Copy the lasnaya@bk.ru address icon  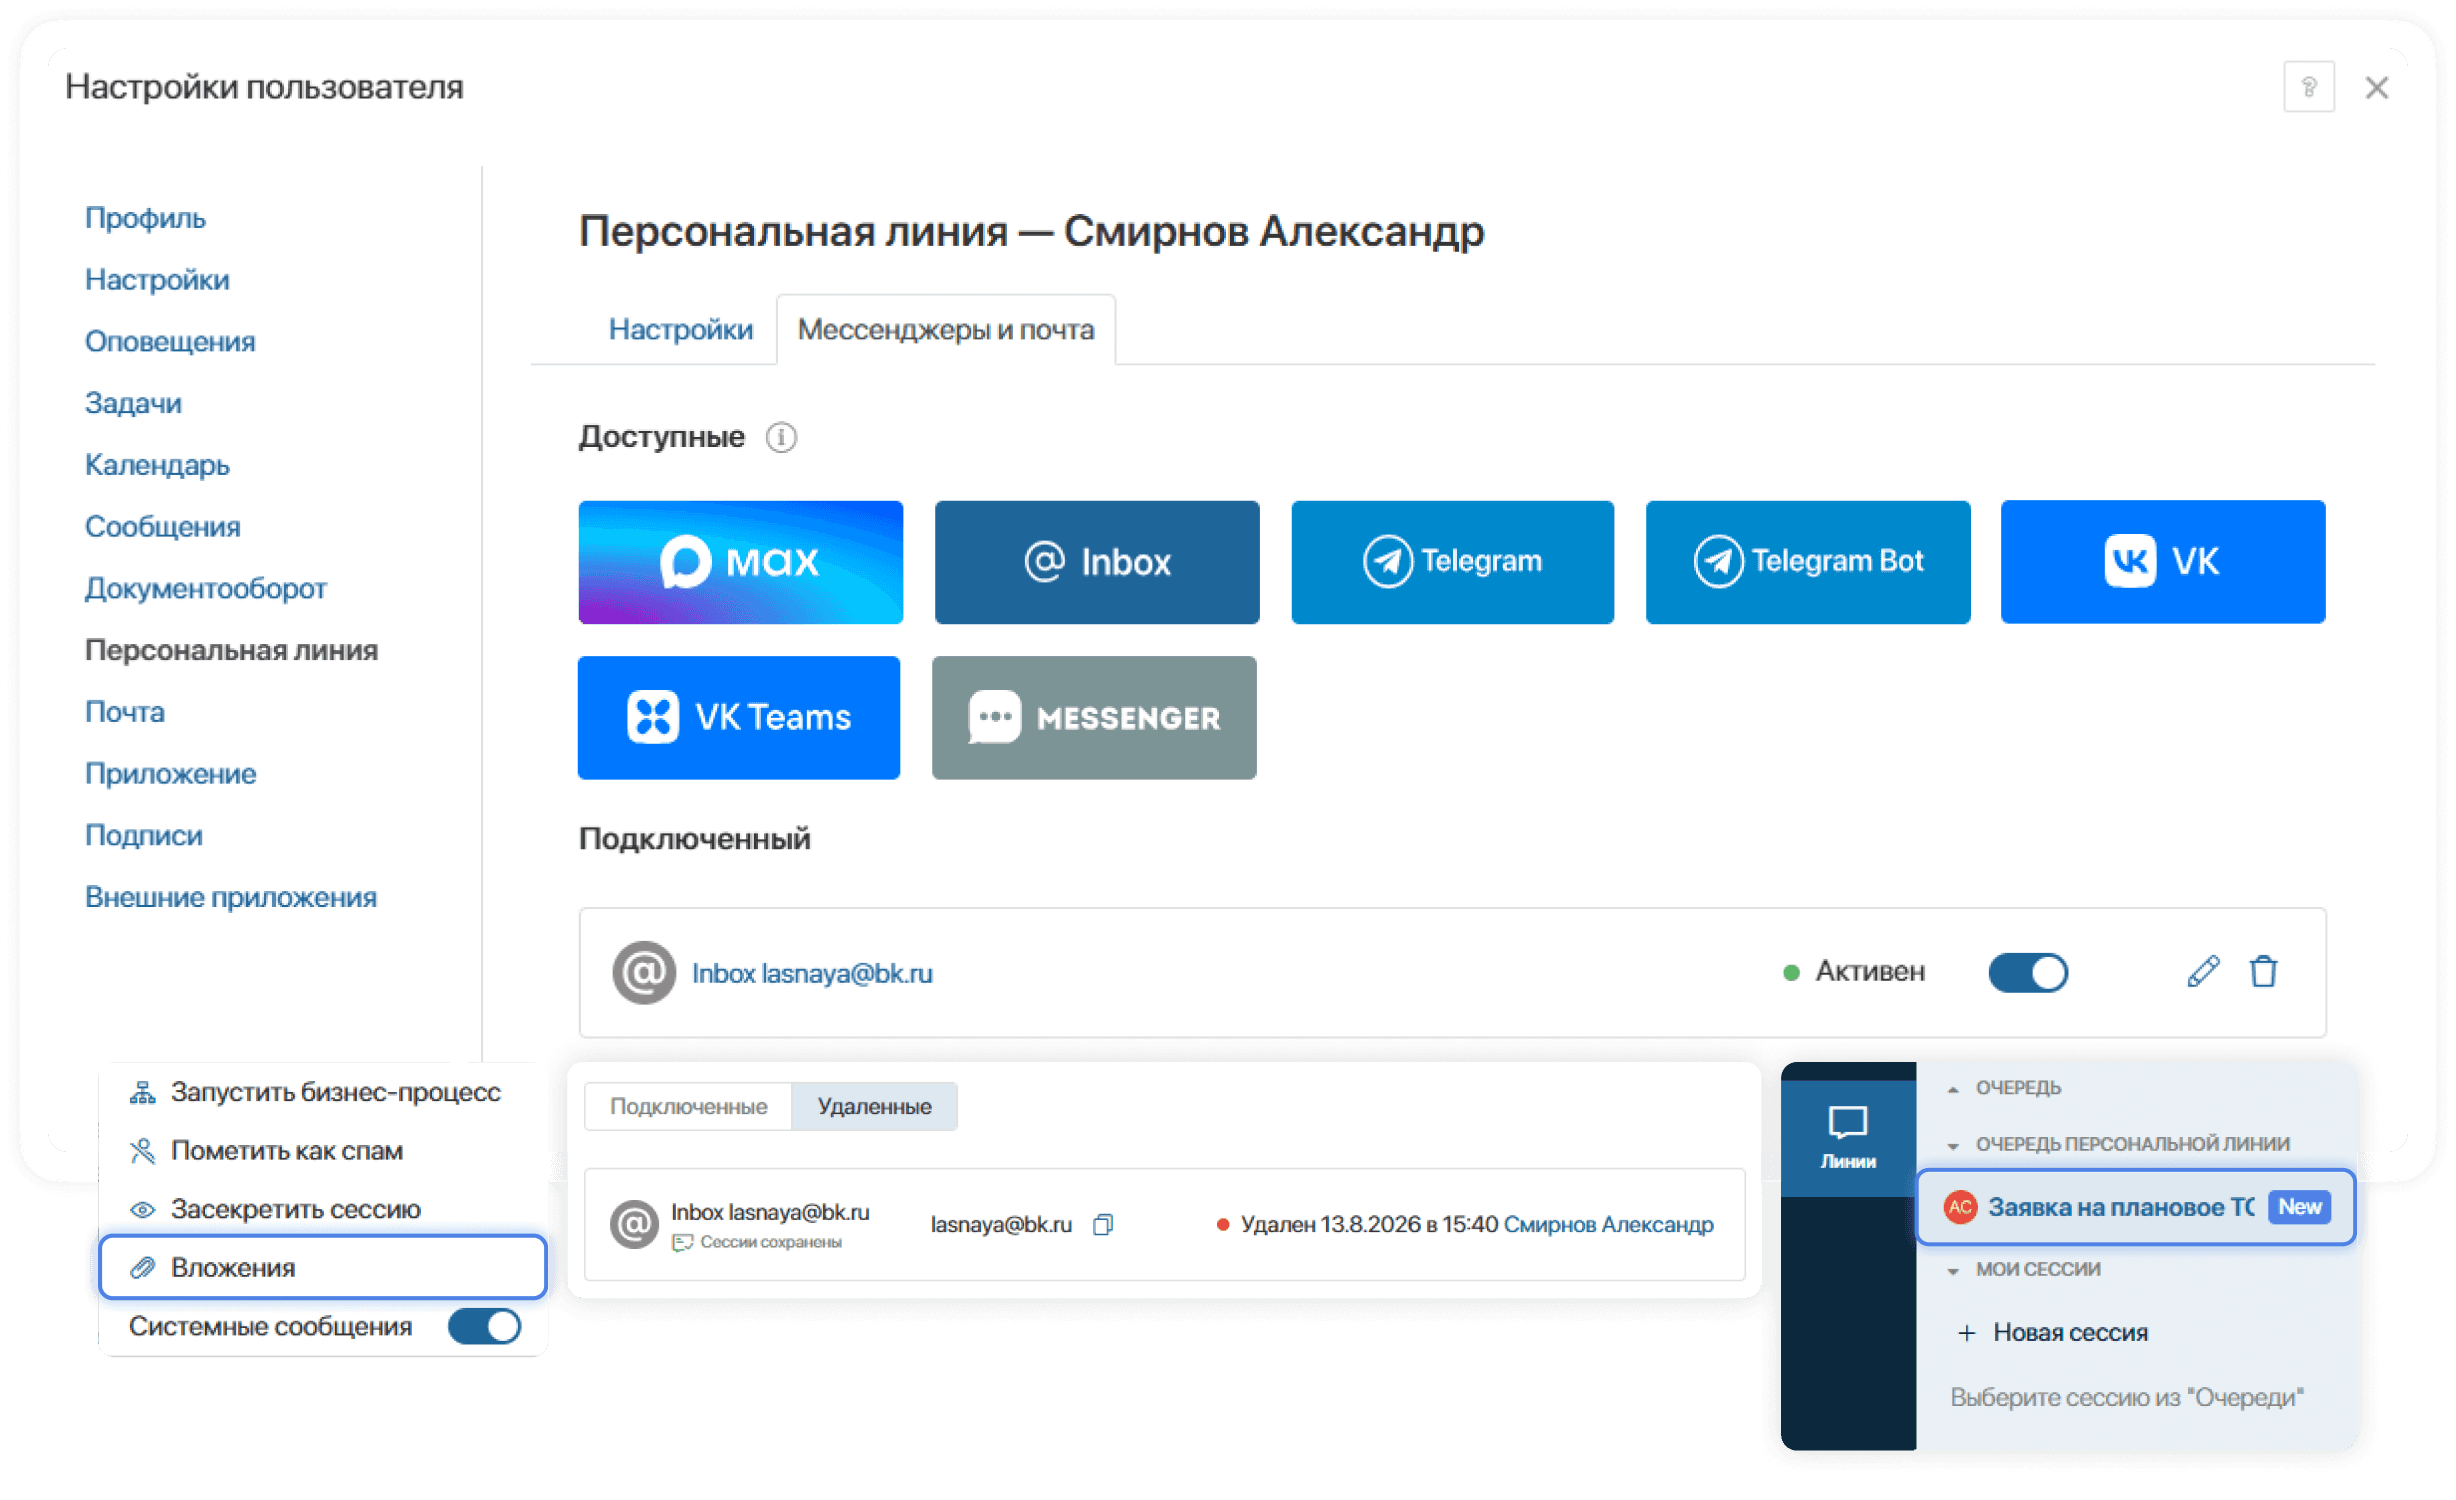pos(1102,1224)
